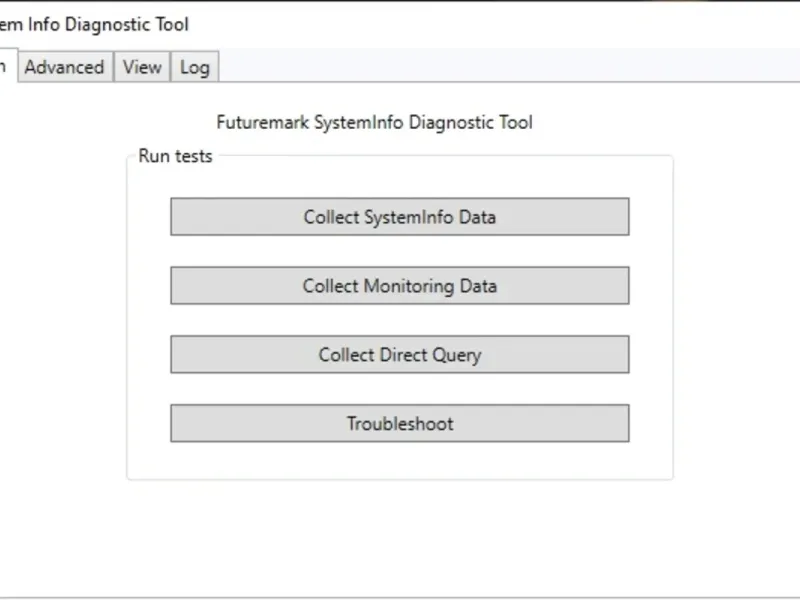Start Collect Monitoring Data
800x600 pixels.
click(x=399, y=286)
